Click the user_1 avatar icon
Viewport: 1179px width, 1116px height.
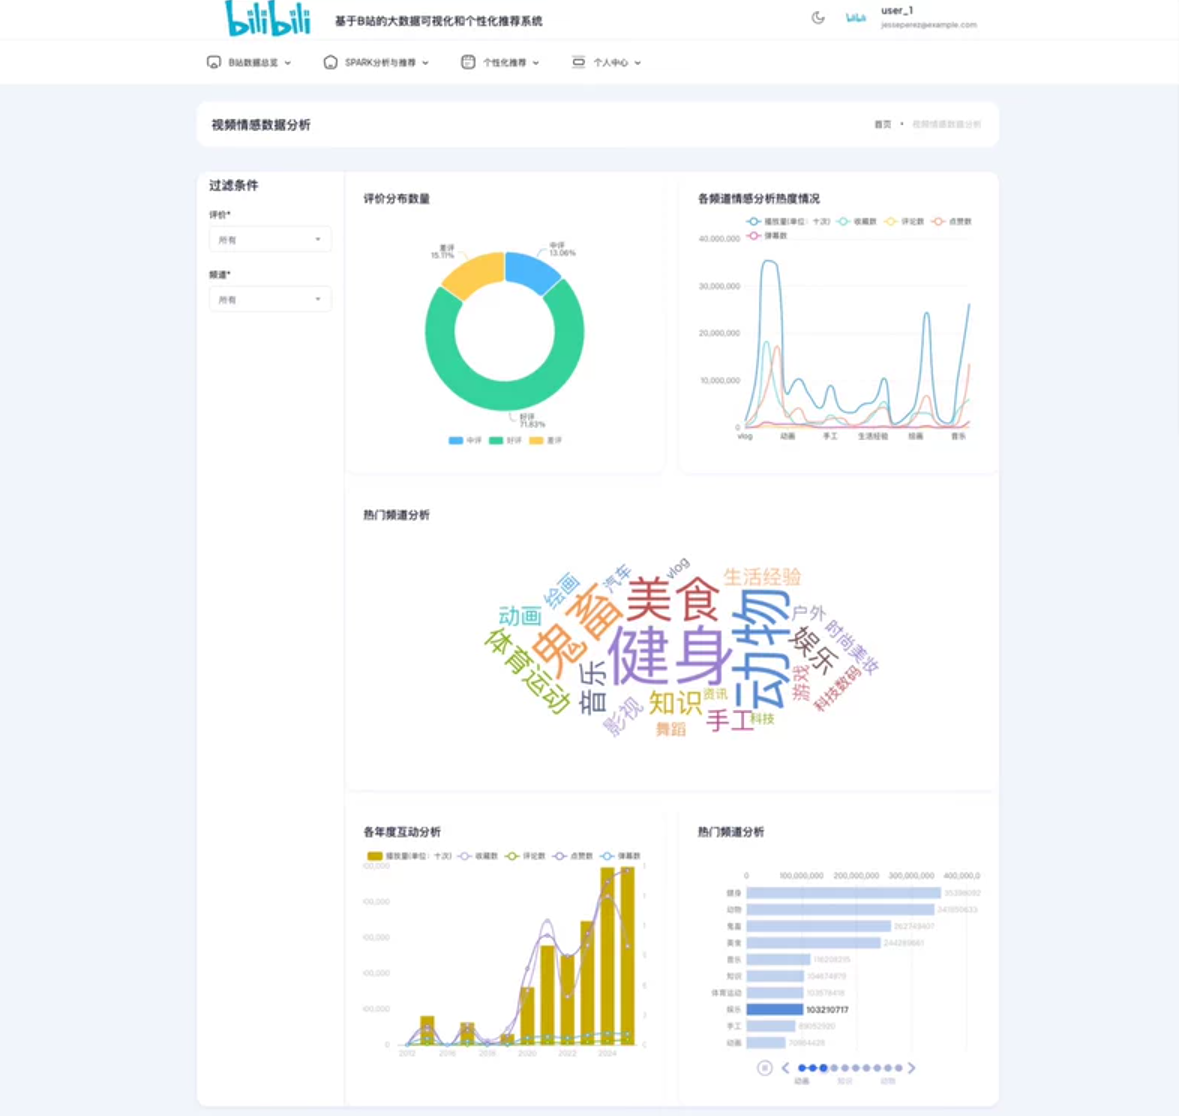(x=856, y=18)
